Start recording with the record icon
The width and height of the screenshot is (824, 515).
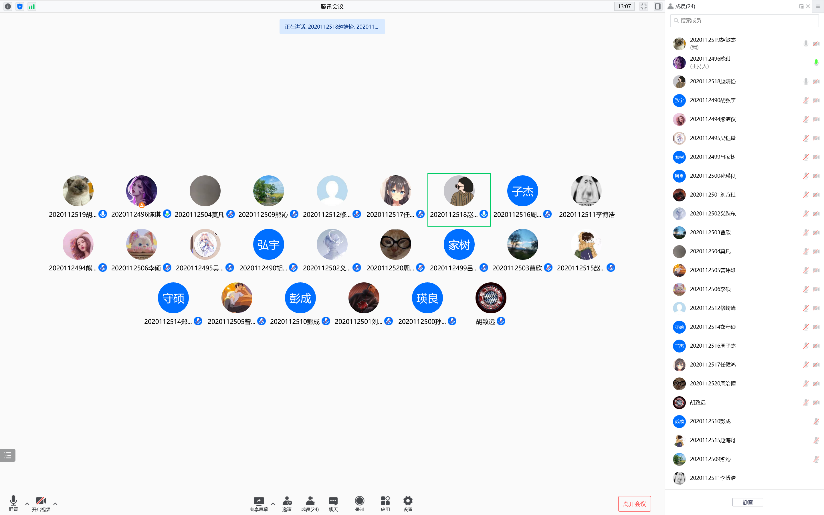pyautogui.click(x=359, y=500)
